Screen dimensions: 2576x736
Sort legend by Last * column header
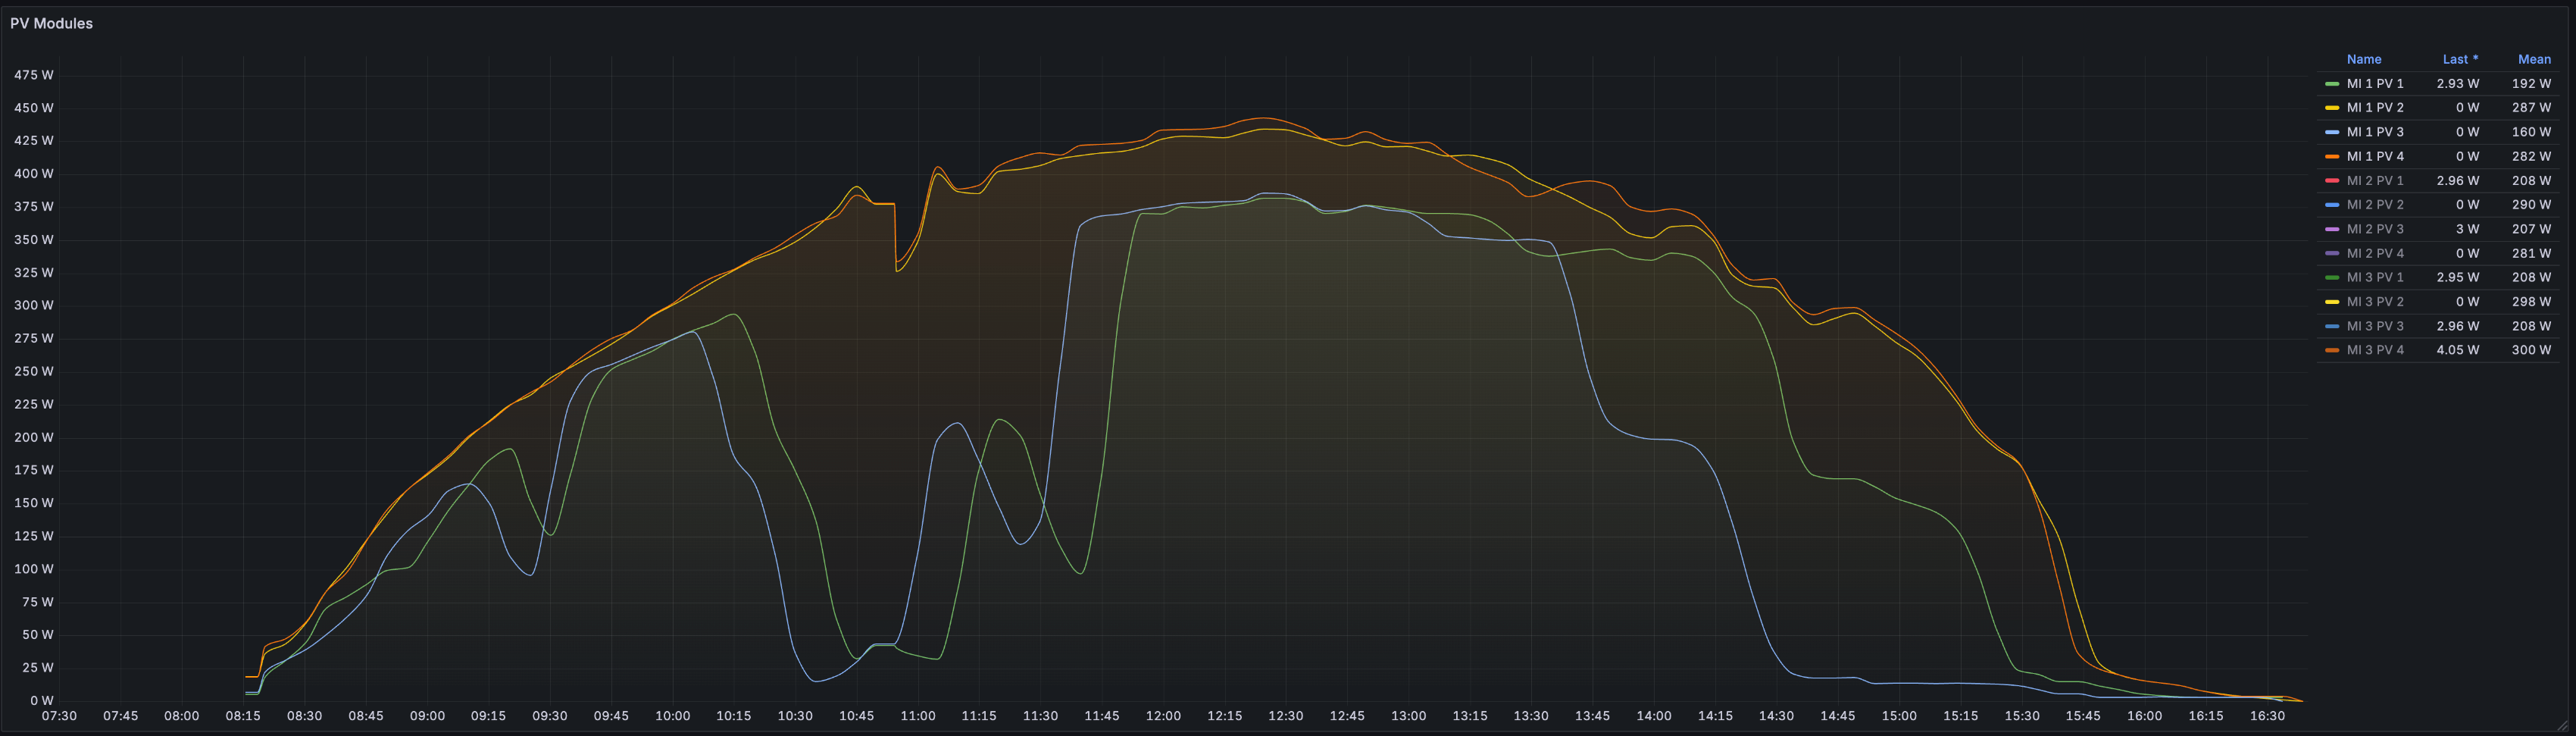[x=2460, y=59]
